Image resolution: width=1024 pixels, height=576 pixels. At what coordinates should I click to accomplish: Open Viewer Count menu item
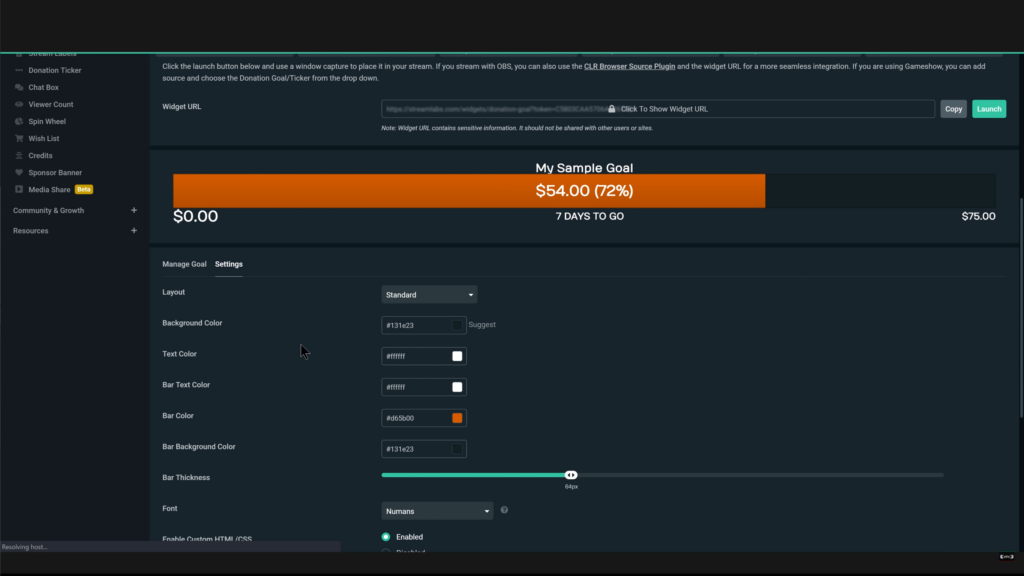point(51,104)
